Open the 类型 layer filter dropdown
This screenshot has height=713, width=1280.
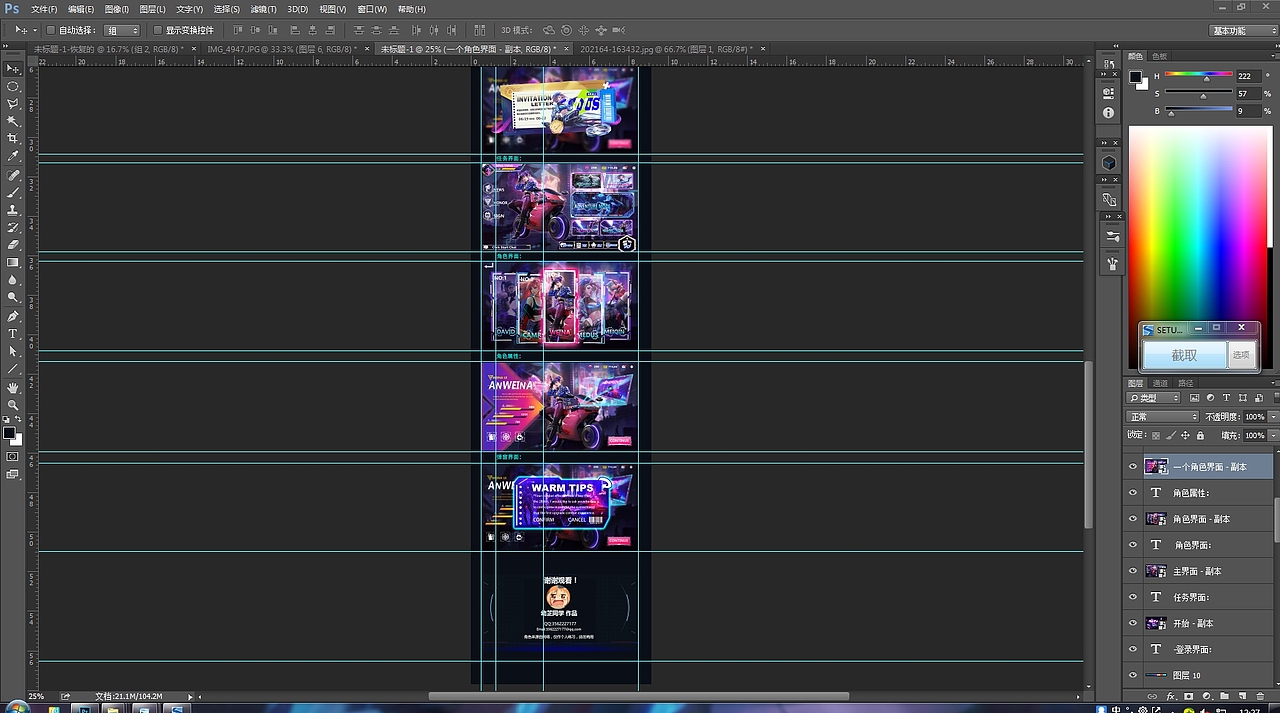1154,398
